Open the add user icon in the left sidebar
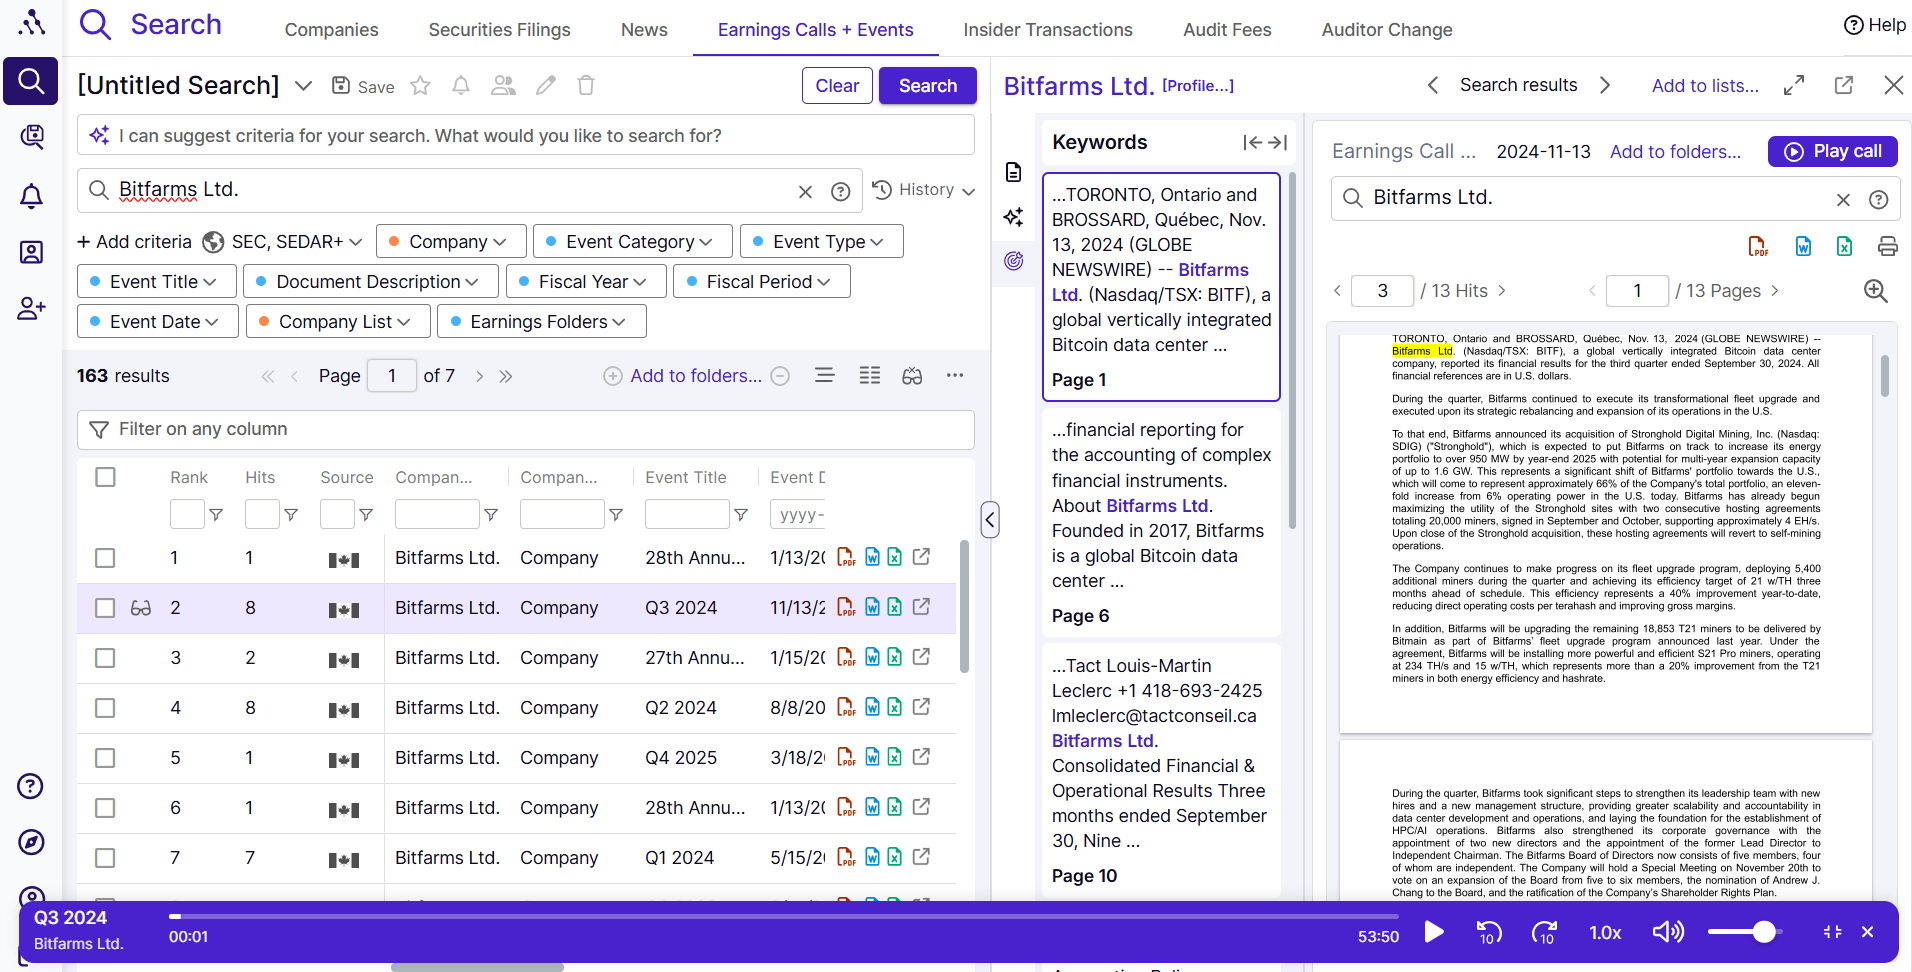The width and height of the screenshot is (1912, 972). (31, 309)
